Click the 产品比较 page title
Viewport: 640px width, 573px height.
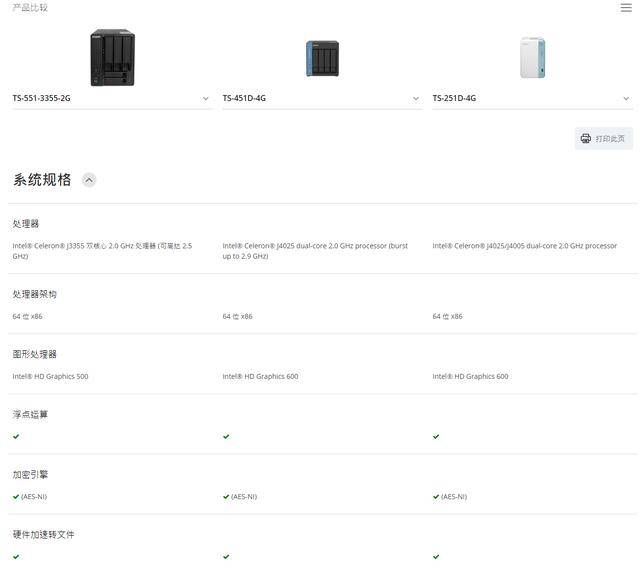coord(29,7)
